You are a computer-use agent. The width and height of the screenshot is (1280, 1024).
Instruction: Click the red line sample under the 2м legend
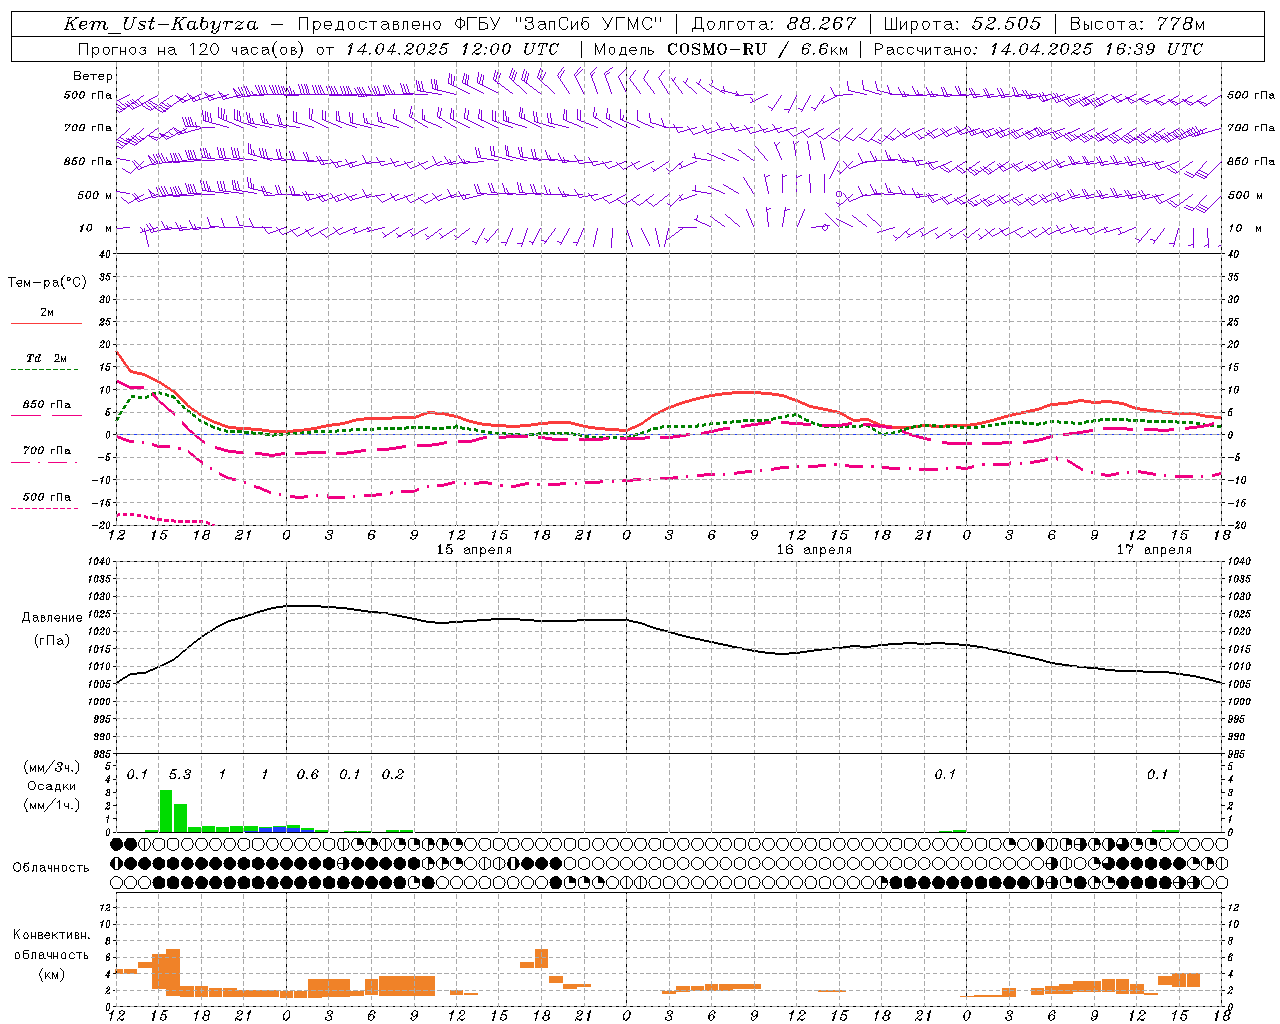click(x=47, y=324)
